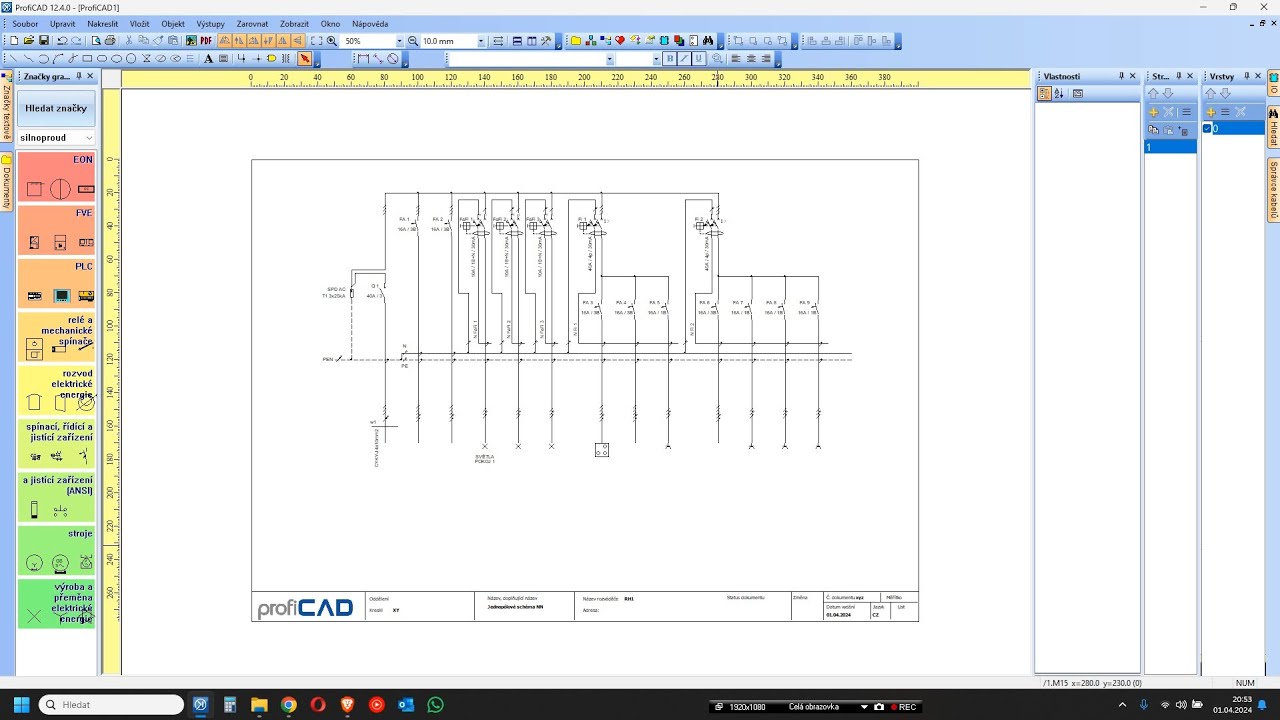Add a new layer in the Vrstvy panel
Screen dimensions: 1280x720
1211,112
